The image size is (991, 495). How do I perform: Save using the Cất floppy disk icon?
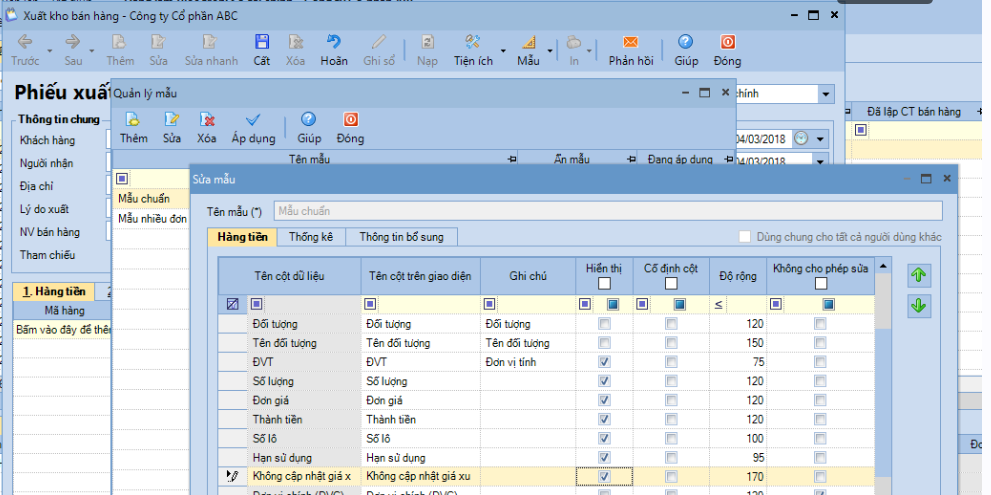[262, 42]
